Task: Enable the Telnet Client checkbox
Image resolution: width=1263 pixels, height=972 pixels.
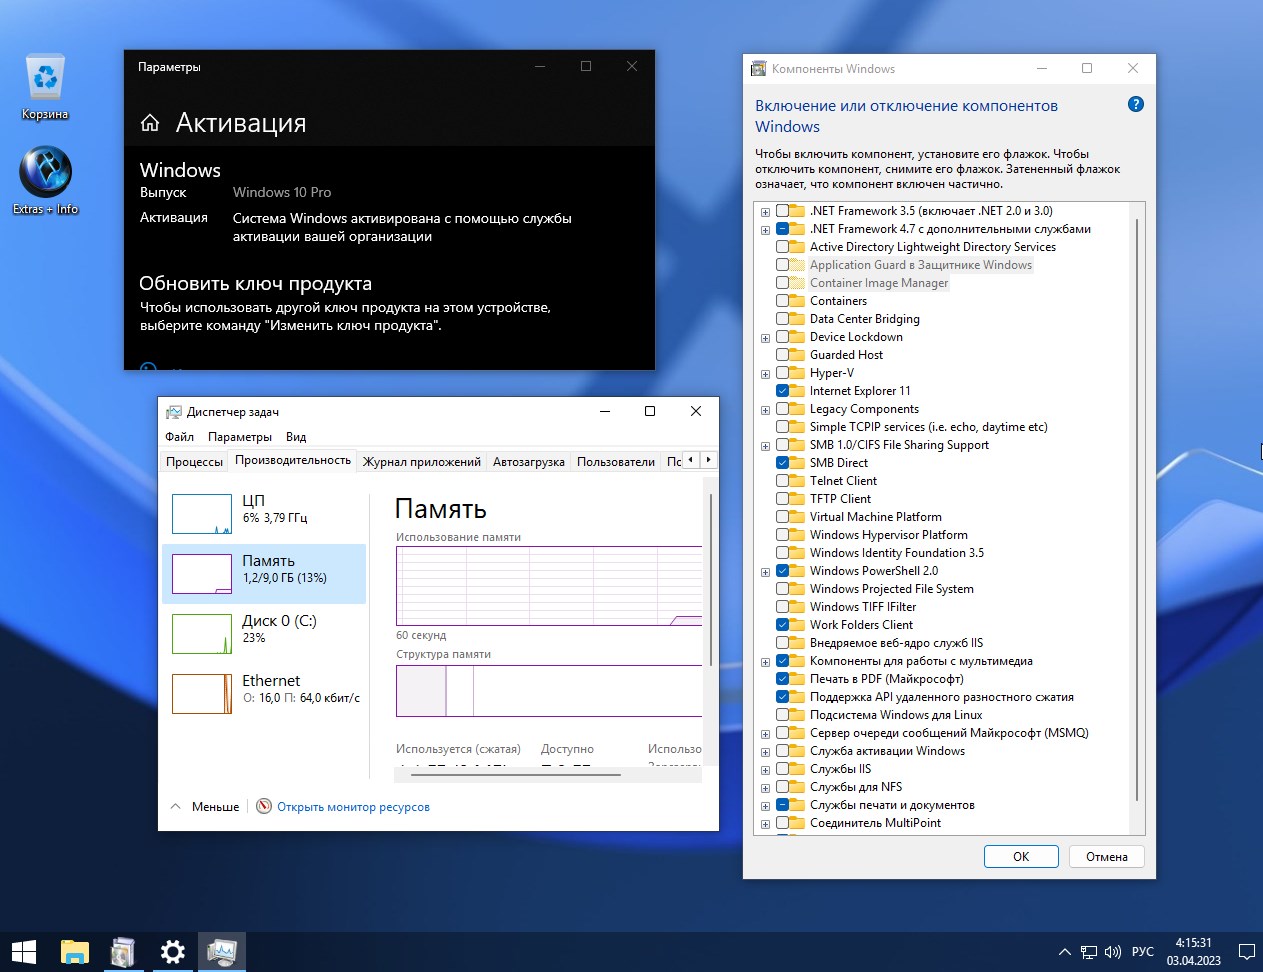Action: [x=783, y=481]
